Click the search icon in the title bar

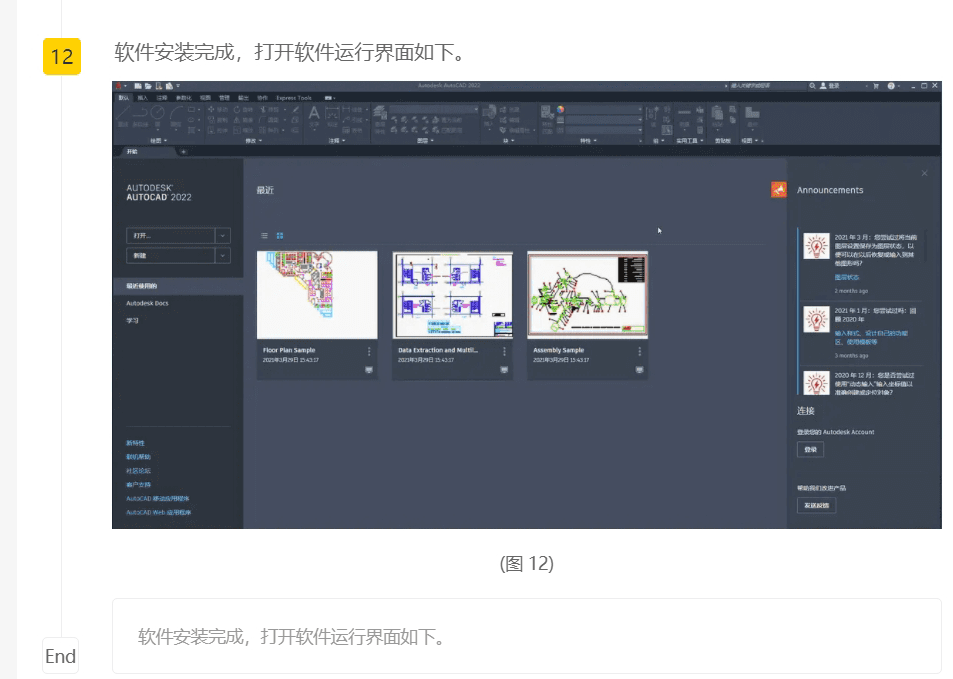coord(812,86)
